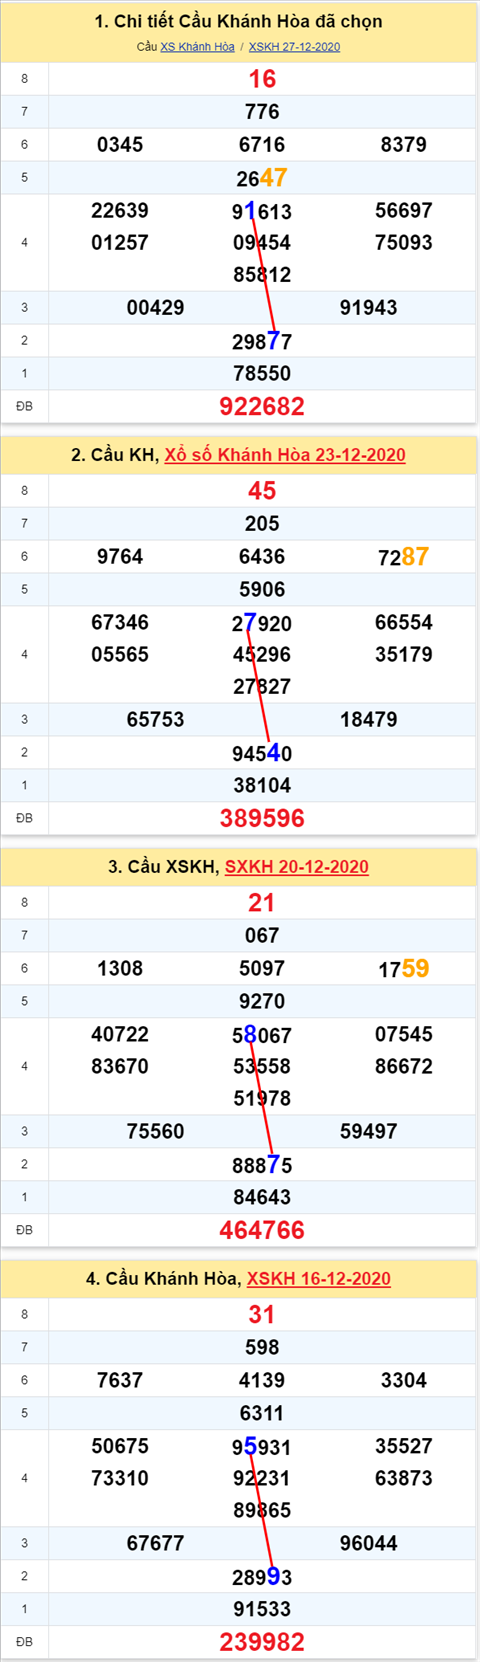Click the number 598

[x=262, y=1348]
